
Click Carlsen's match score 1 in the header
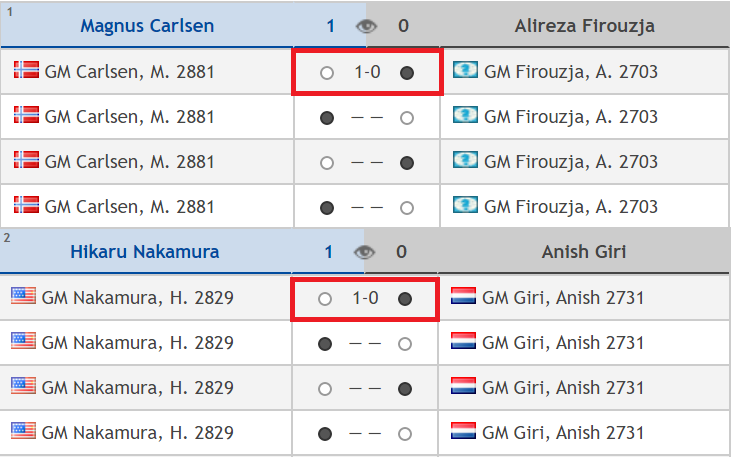[x=330, y=25]
